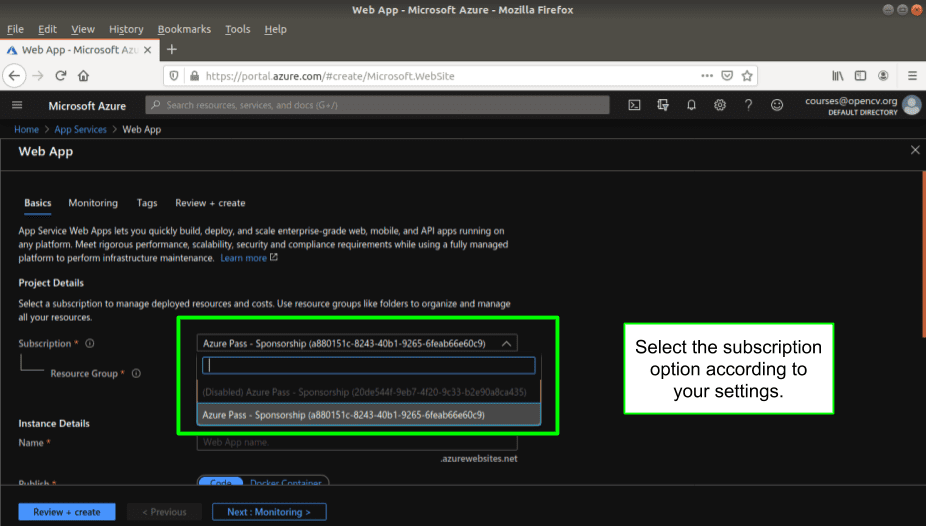Switch to the Monitoring tab
Image resolution: width=927 pixels, height=526 pixels.
pos(93,203)
